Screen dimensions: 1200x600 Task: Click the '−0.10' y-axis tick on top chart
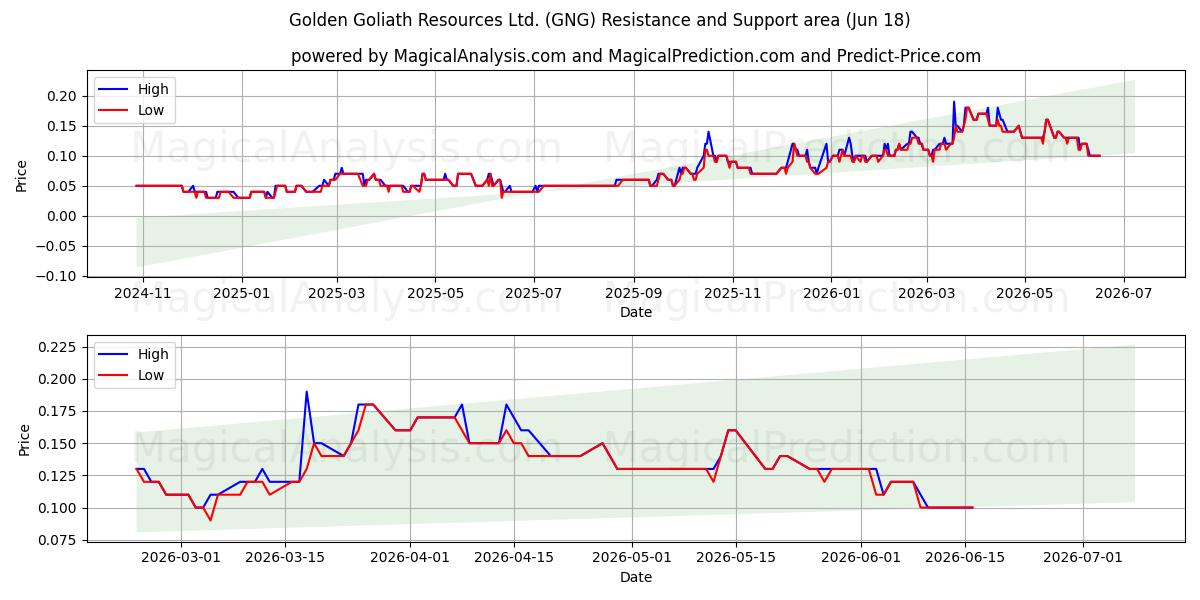[57, 276]
